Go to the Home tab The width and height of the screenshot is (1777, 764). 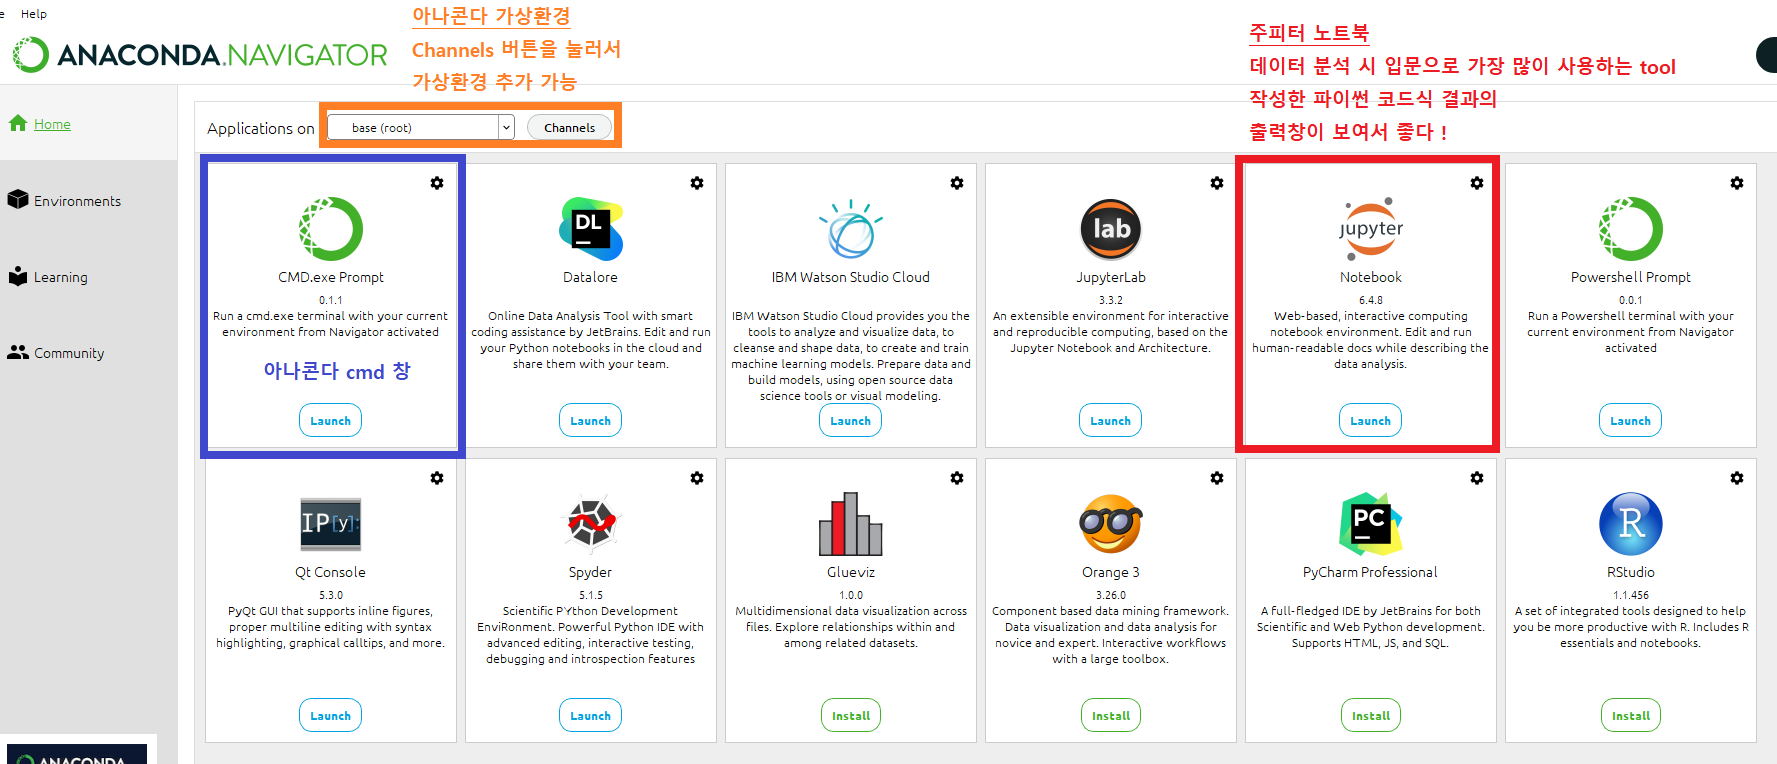(x=52, y=124)
